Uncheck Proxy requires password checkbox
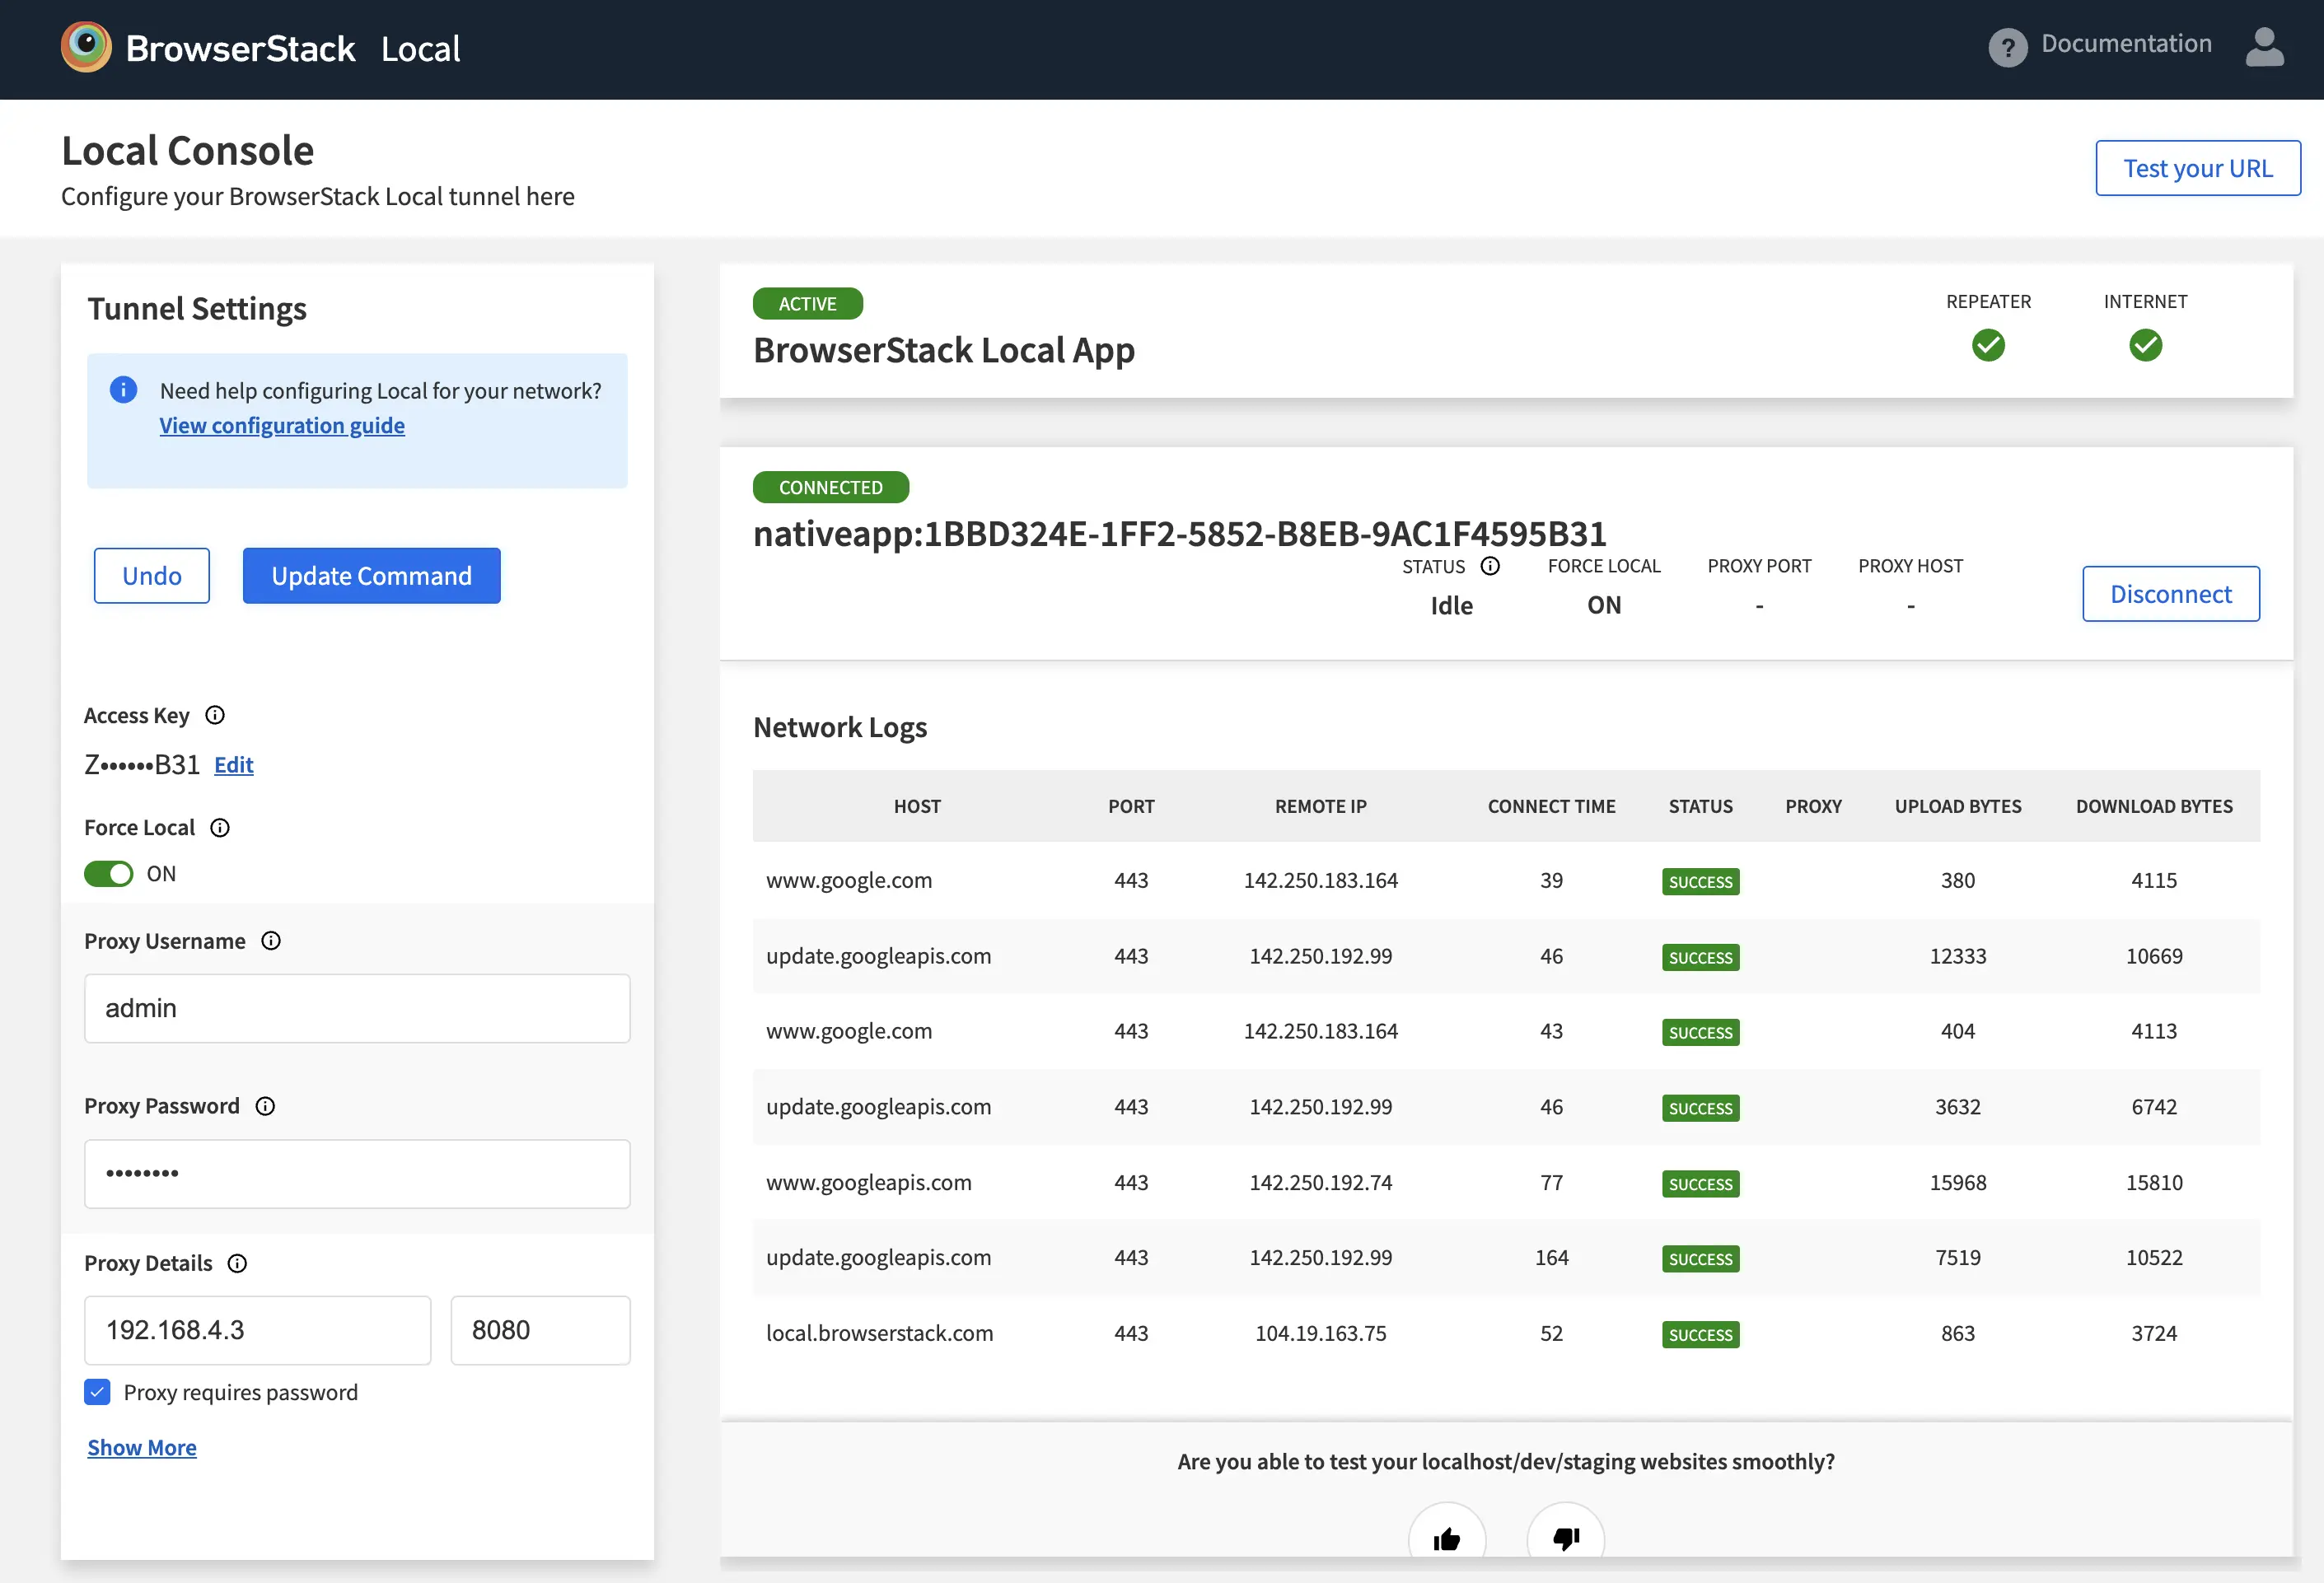 pyautogui.click(x=97, y=1392)
